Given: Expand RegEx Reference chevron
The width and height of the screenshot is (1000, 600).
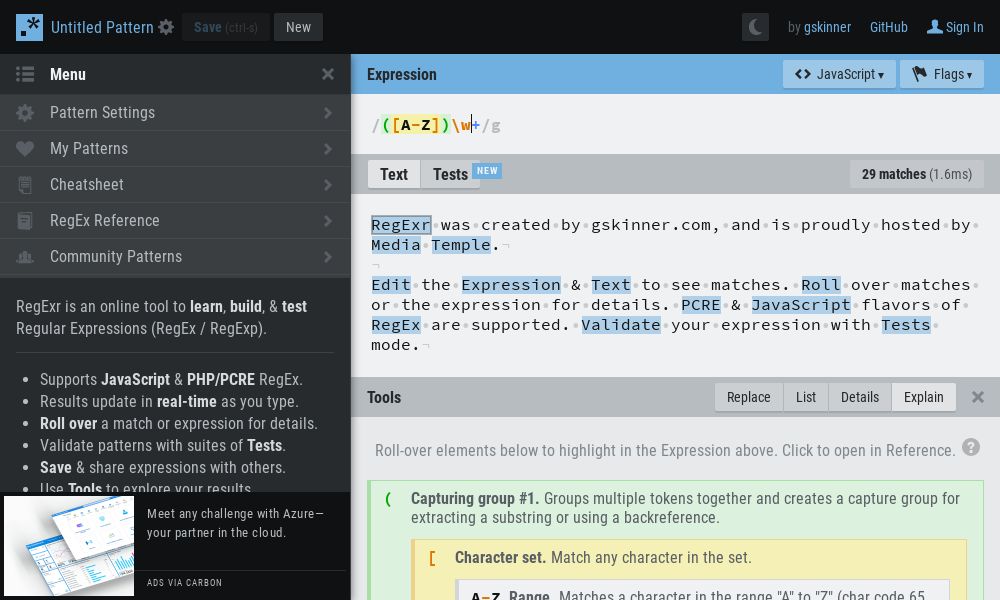Looking at the screenshot, I should (x=328, y=221).
